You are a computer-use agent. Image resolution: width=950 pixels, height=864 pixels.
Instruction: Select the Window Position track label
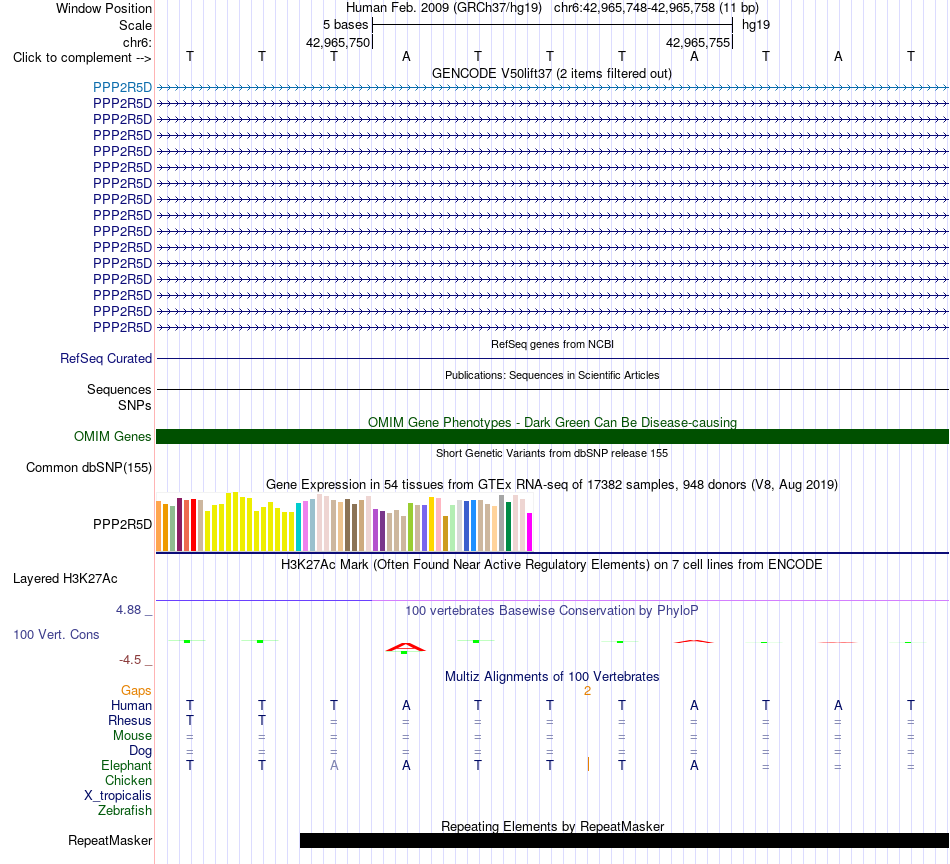(x=104, y=8)
